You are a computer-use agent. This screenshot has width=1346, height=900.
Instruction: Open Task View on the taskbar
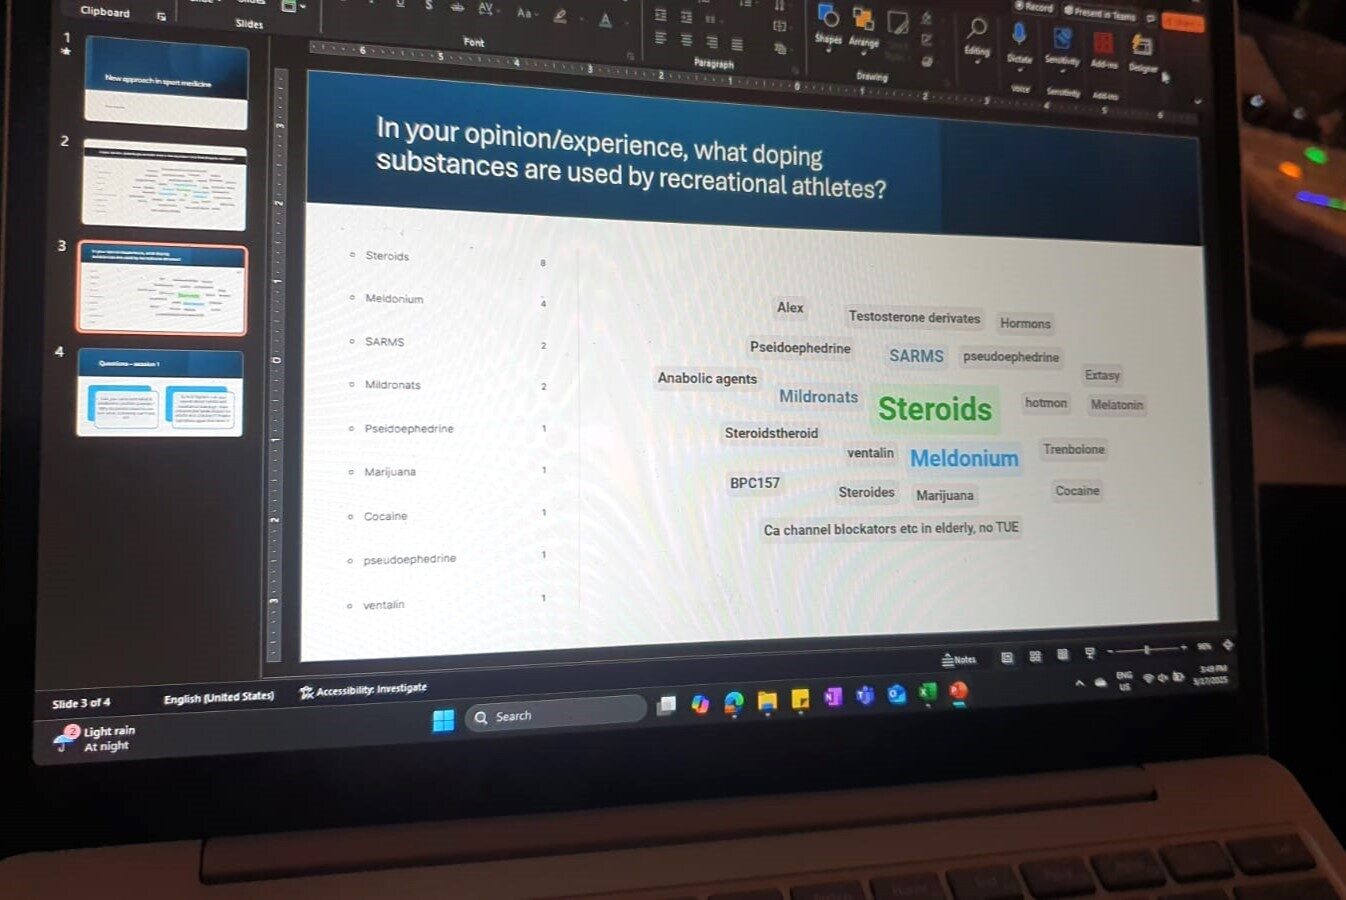coord(666,705)
